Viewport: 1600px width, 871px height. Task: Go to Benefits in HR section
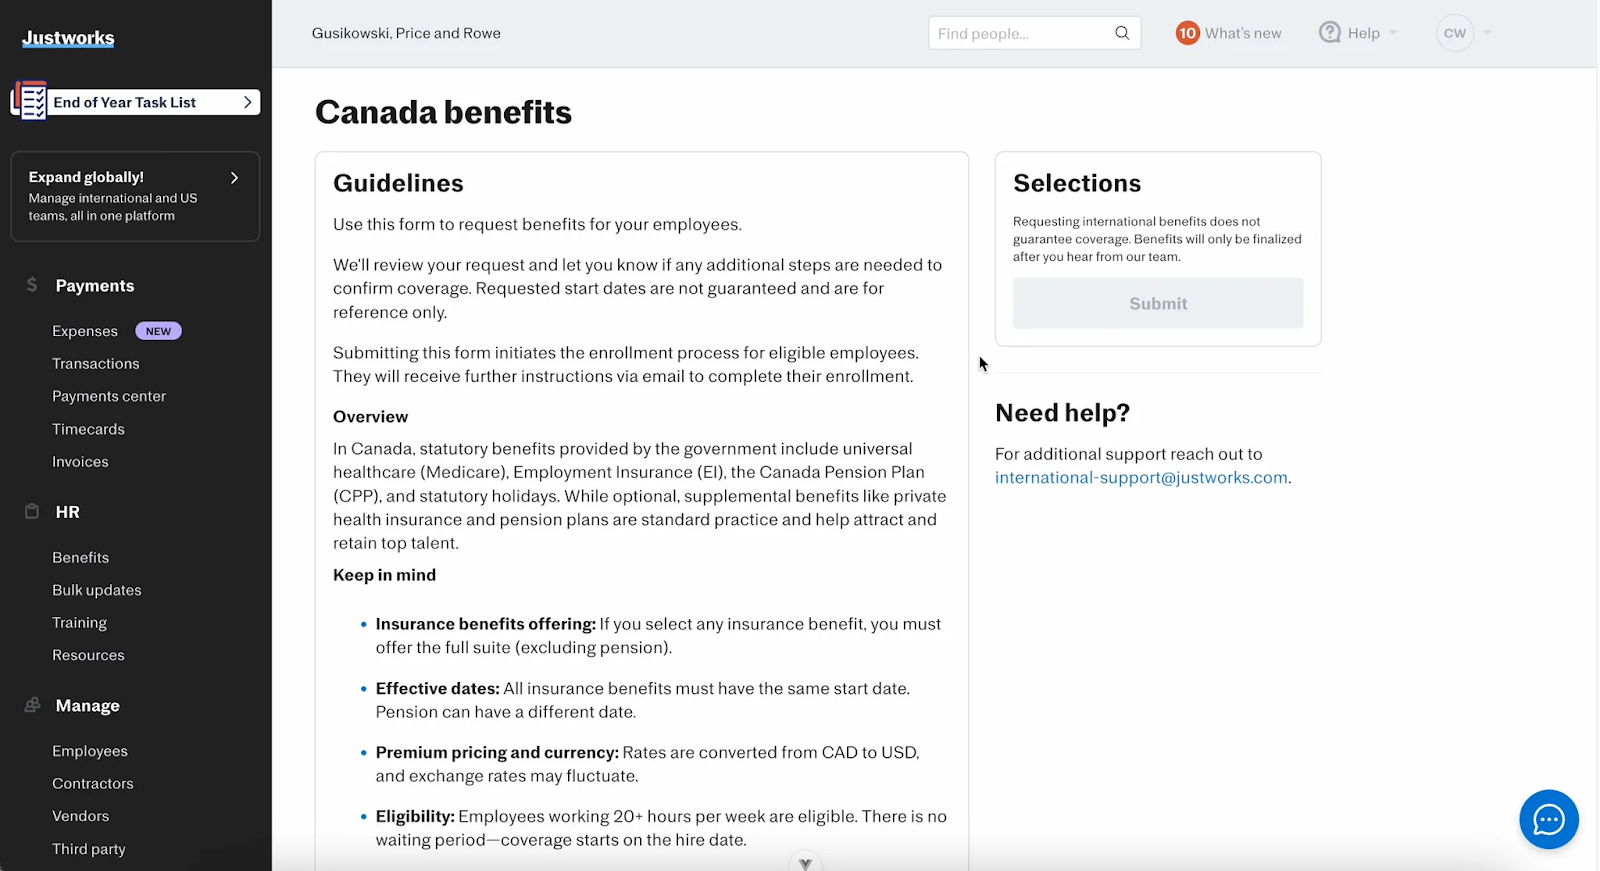(80, 557)
